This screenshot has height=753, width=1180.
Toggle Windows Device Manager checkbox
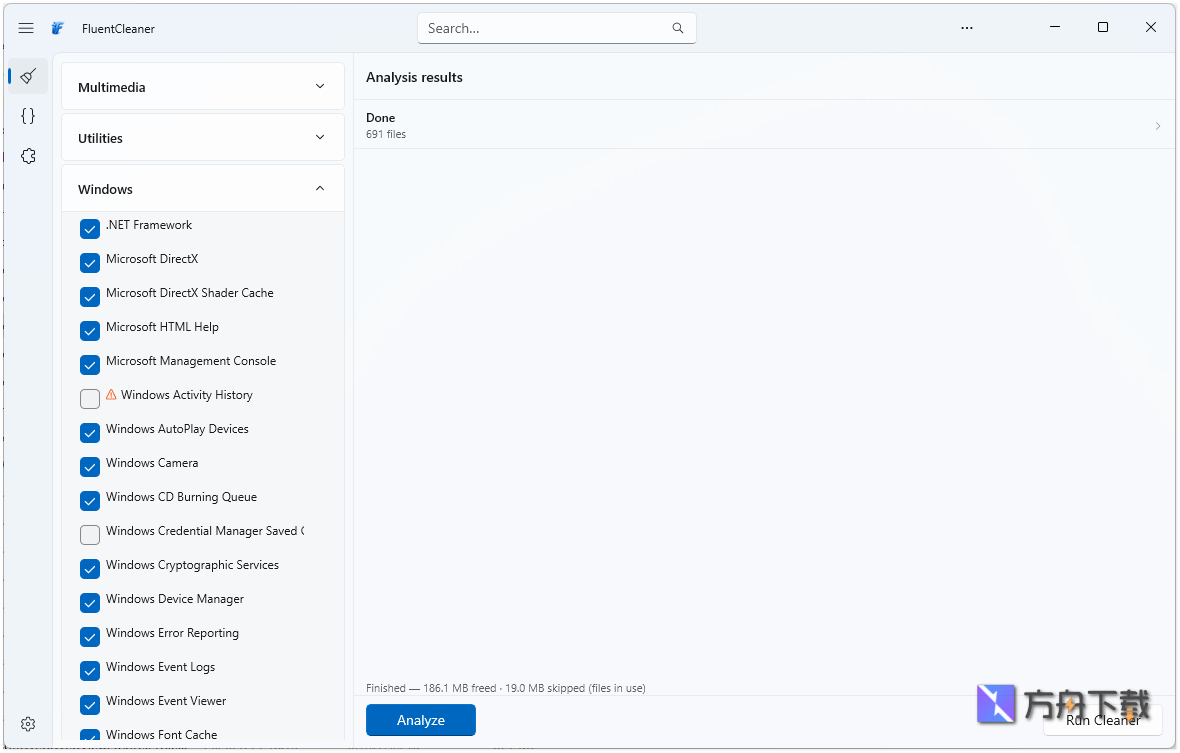[x=90, y=603]
